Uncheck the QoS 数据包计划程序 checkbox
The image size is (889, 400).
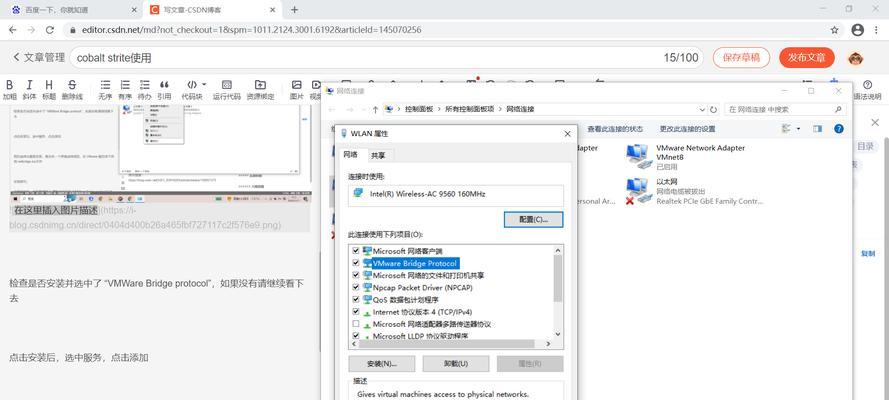coord(356,300)
